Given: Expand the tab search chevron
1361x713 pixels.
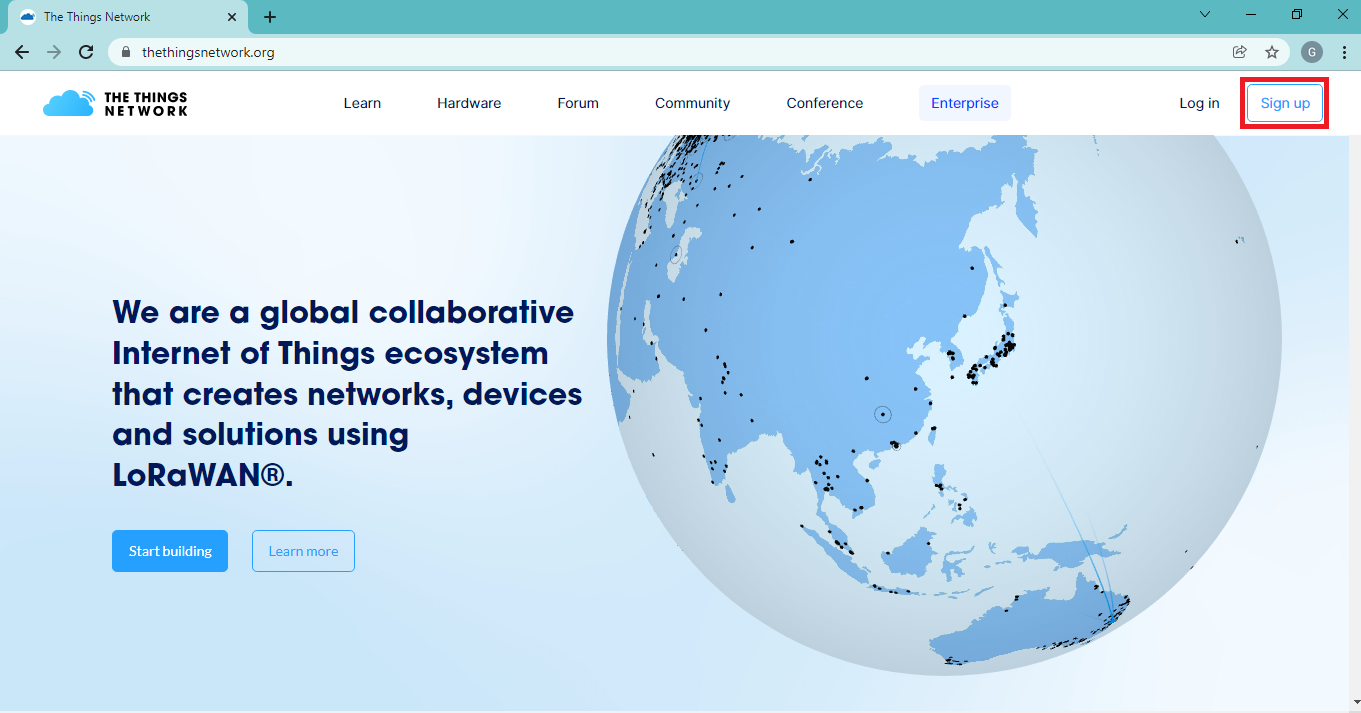Looking at the screenshot, I should [1205, 15].
